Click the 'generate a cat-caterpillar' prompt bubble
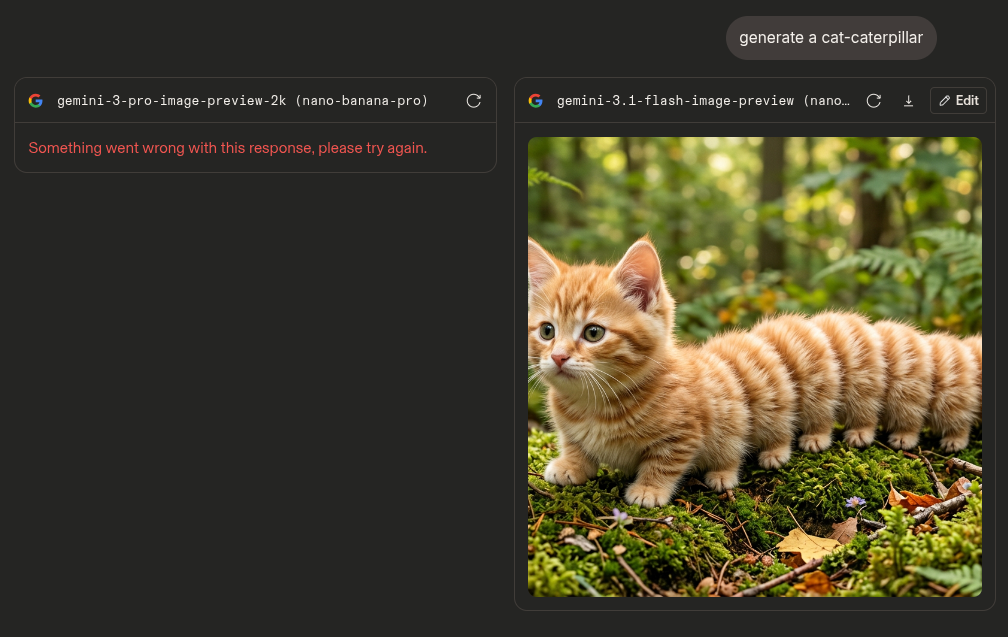 tap(831, 38)
